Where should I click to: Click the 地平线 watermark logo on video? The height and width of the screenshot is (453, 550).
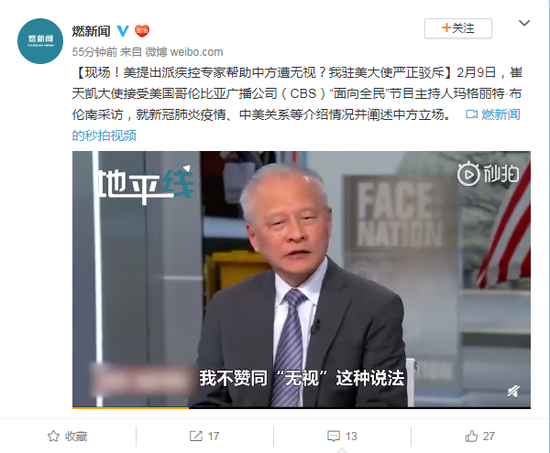coord(145,184)
